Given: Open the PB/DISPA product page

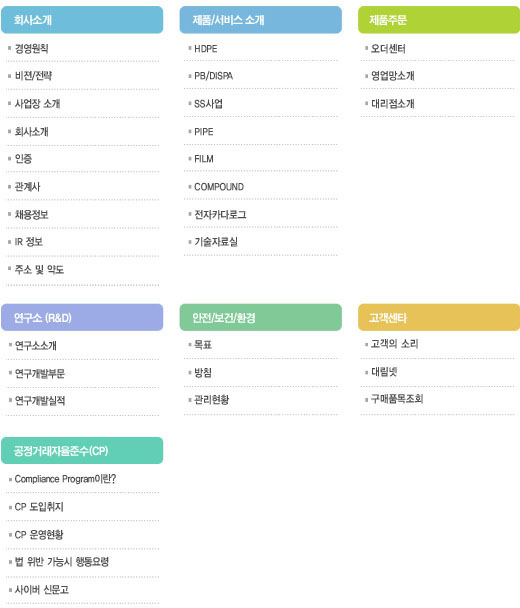Looking at the screenshot, I should coord(213,76).
